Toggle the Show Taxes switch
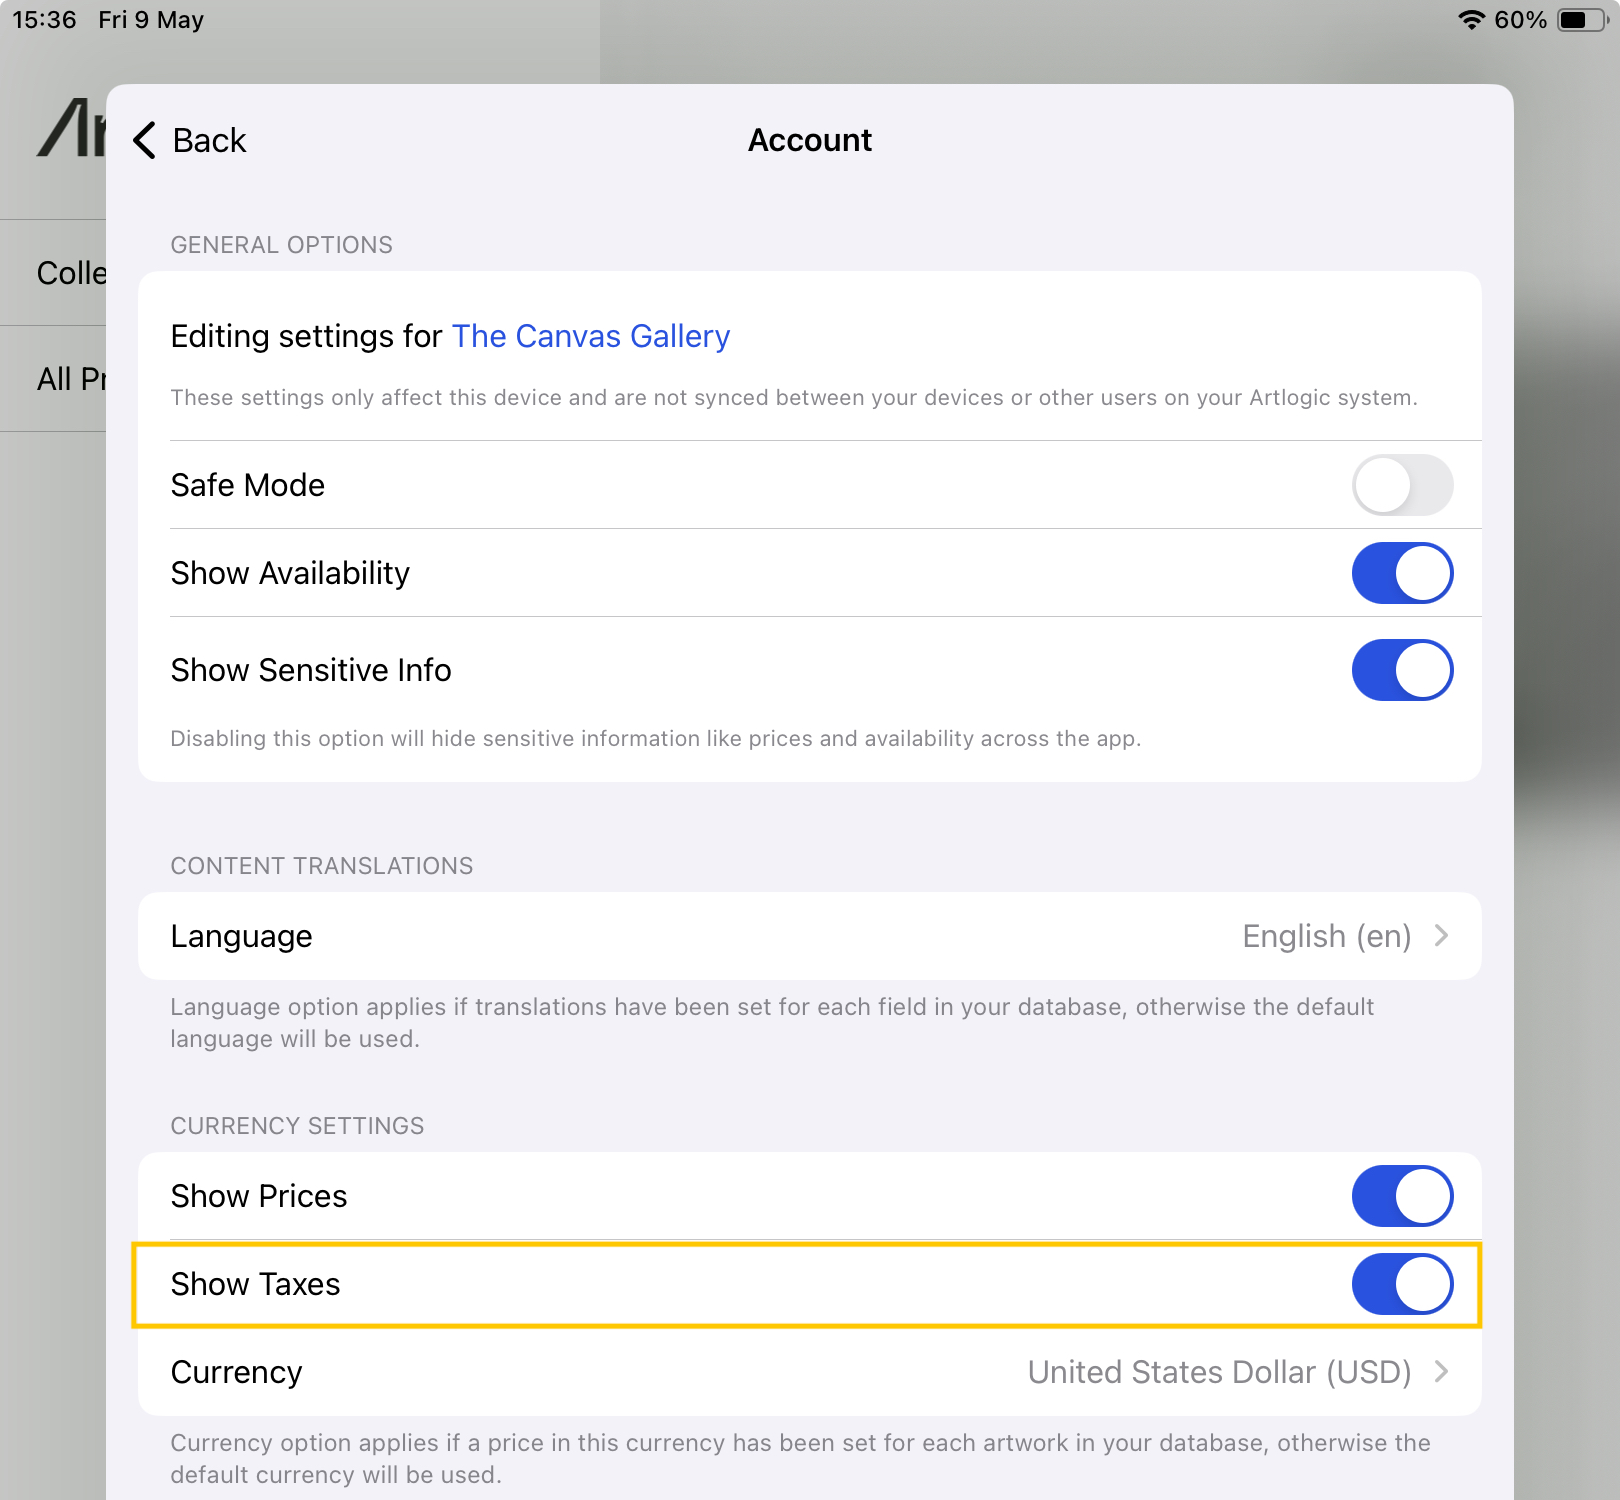The height and width of the screenshot is (1500, 1620). coord(1402,1284)
